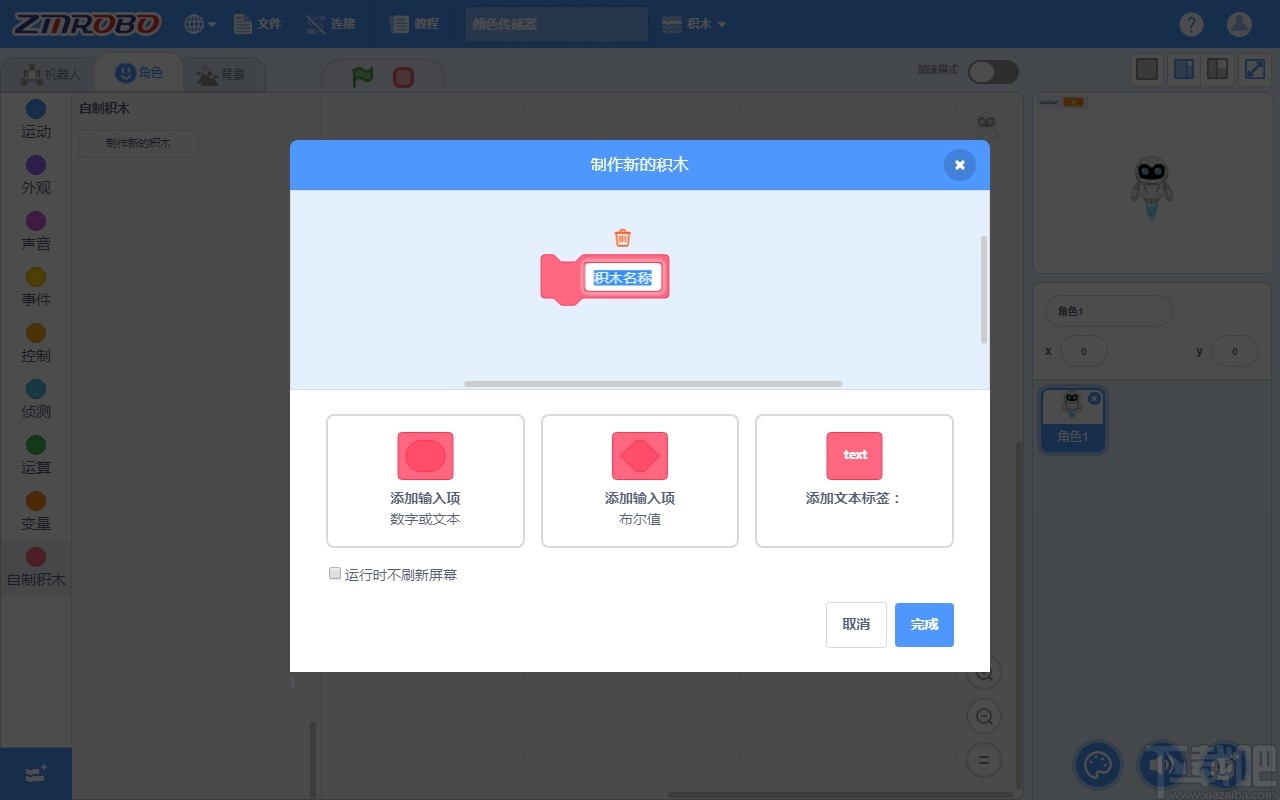
Task: Open the 积木 mode dropdown
Action: (x=694, y=24)
